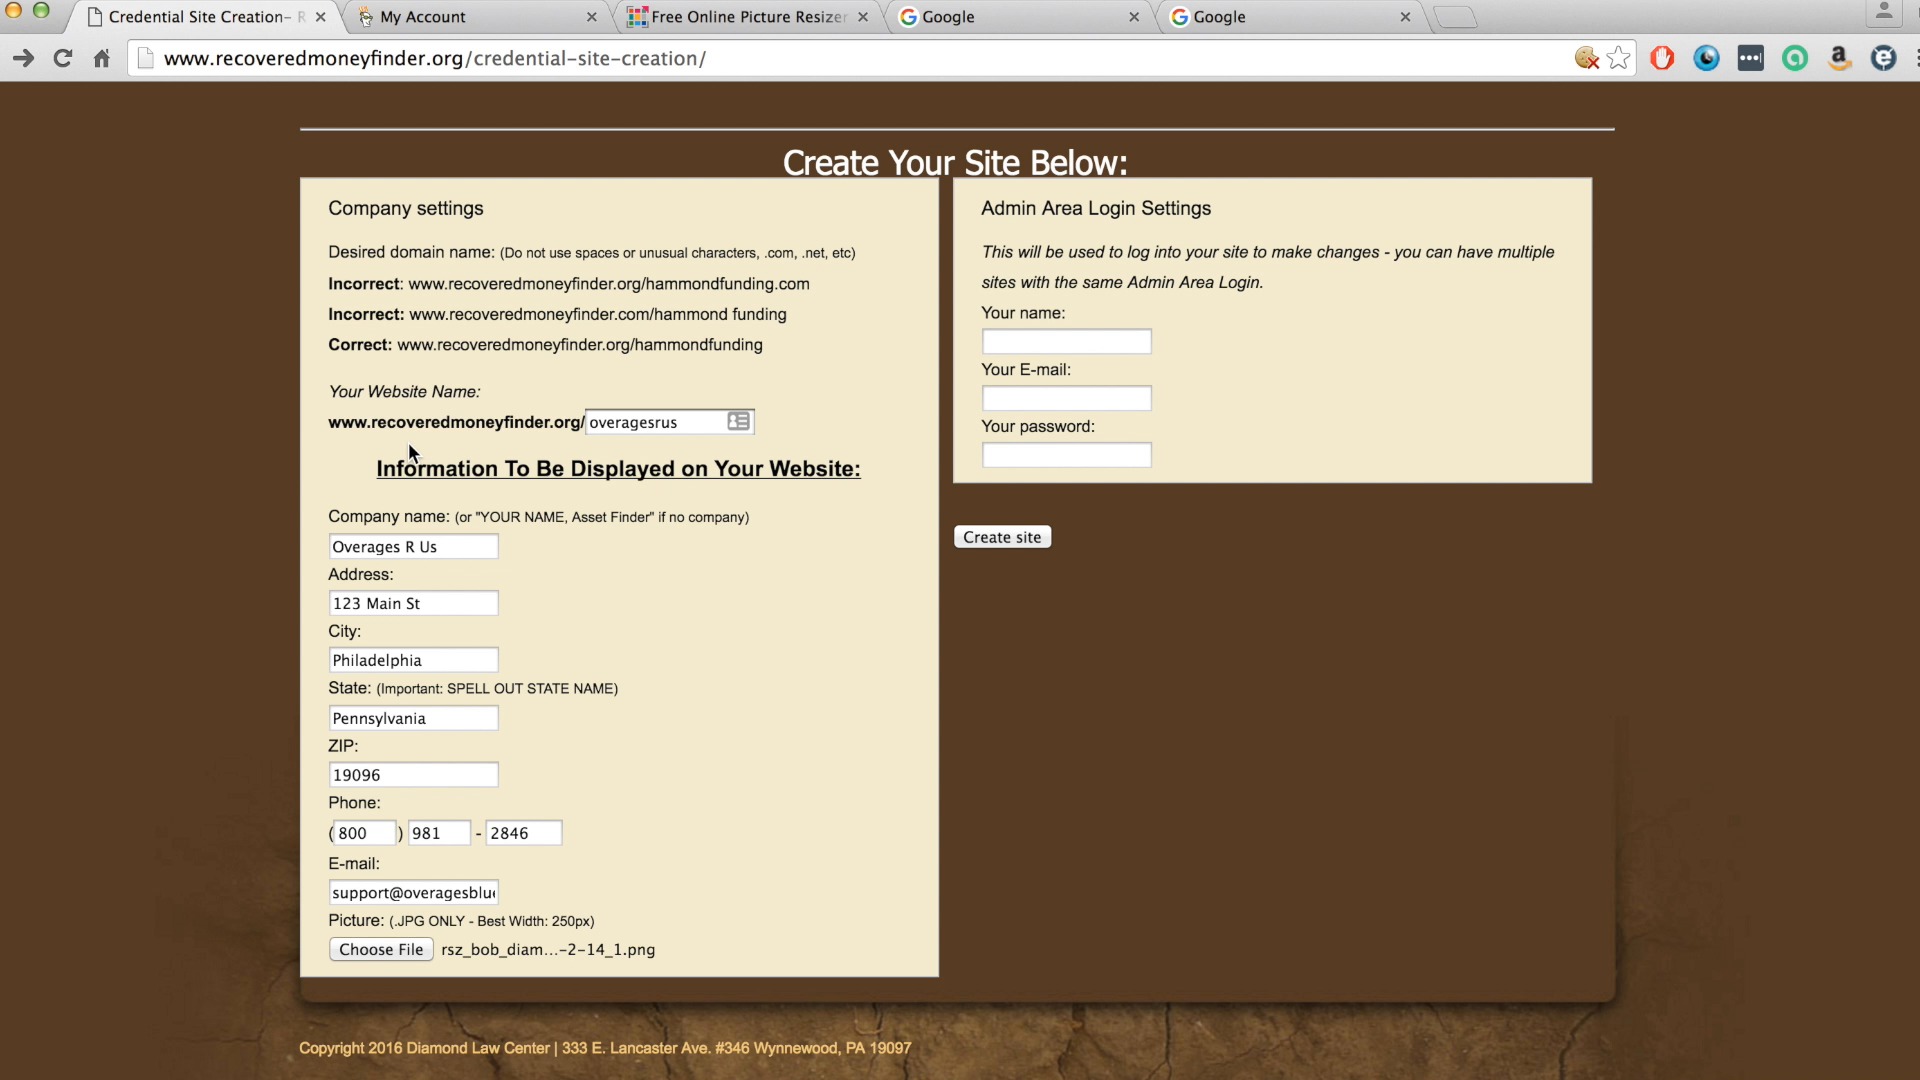This screenshot has height=1080, width=1920.
Task: Click the ZIP field '19096'
Action: coord(413,775)
